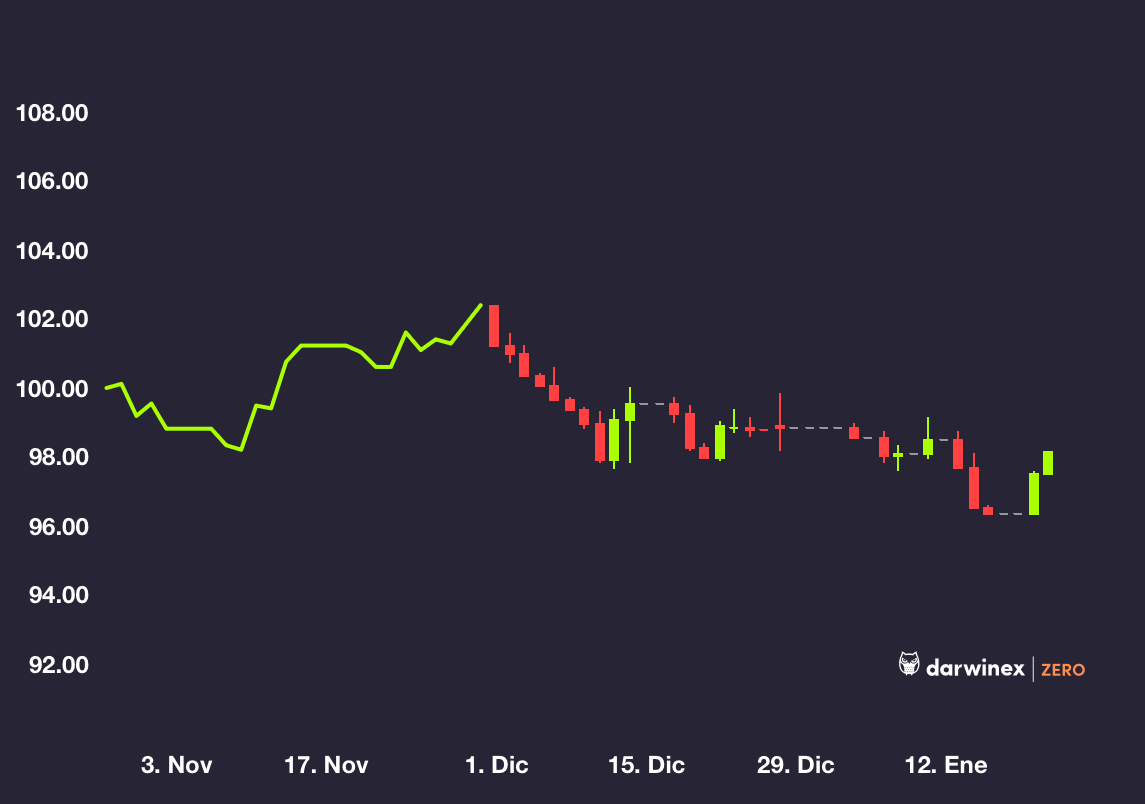Click the 3. Nov date label
The width and height of the screenshot is (1145, 804).
[x=177, y=766]
